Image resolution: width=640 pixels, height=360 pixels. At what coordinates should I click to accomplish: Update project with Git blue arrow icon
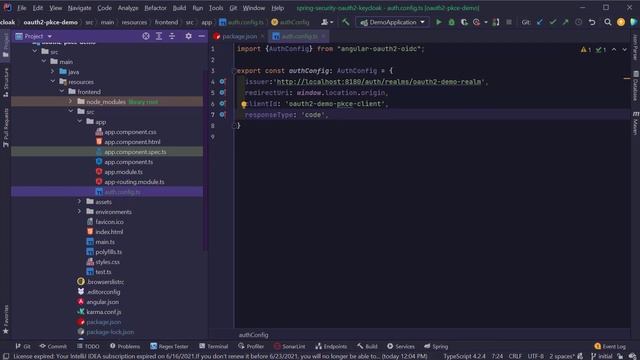point(540,22)
